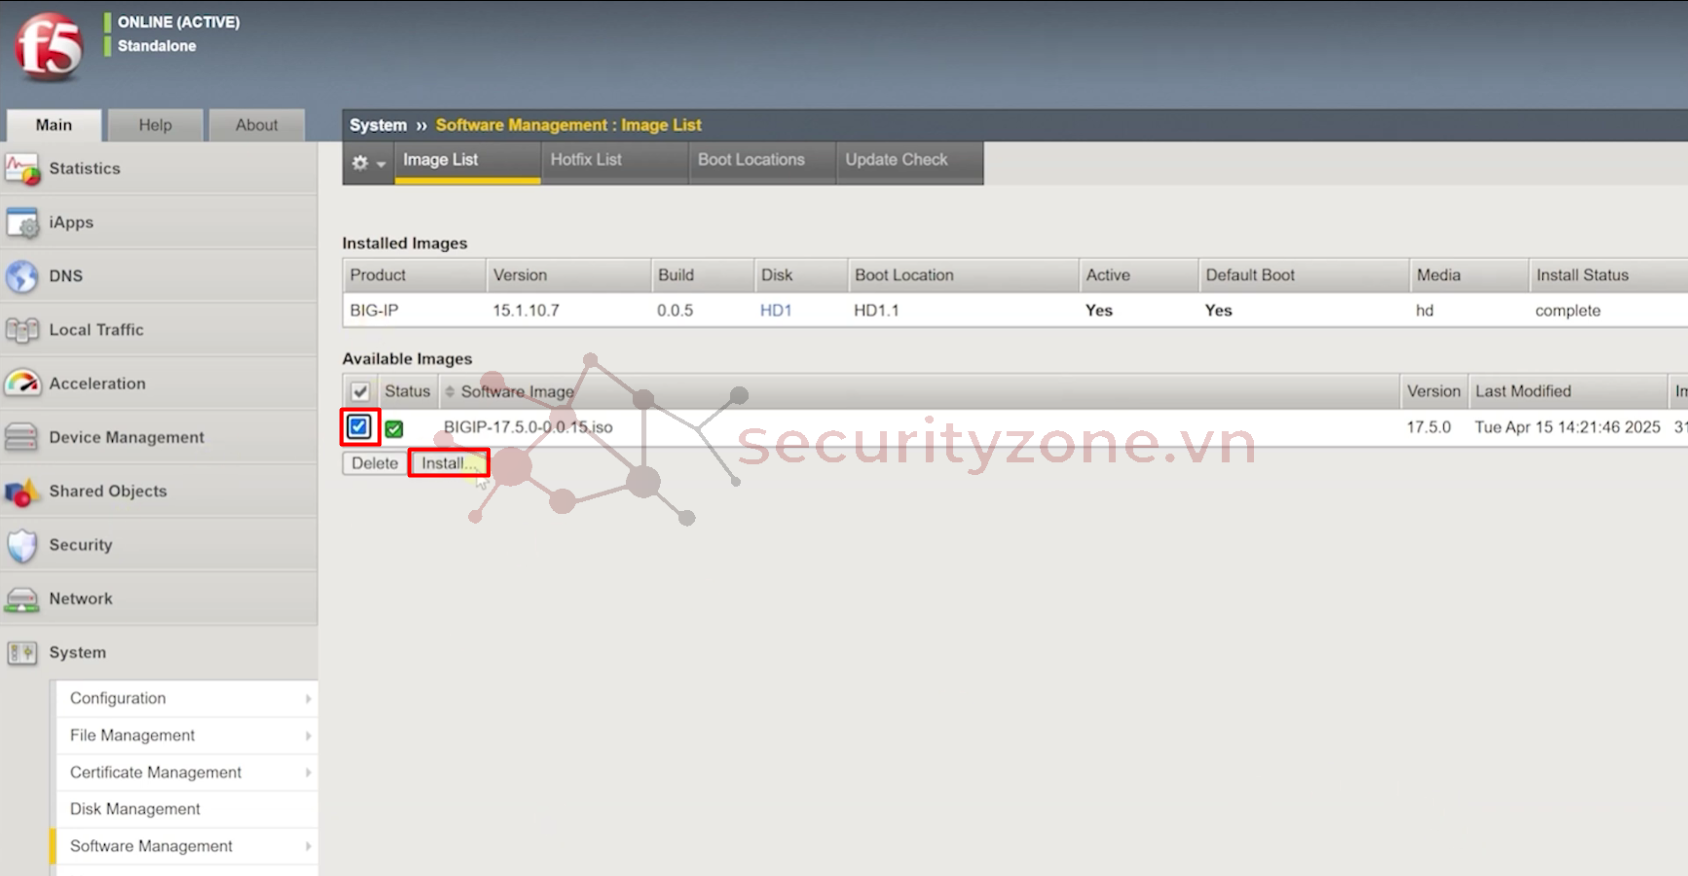Open the Network icon
Screen dimensions: 1688x876
point(22,599)
